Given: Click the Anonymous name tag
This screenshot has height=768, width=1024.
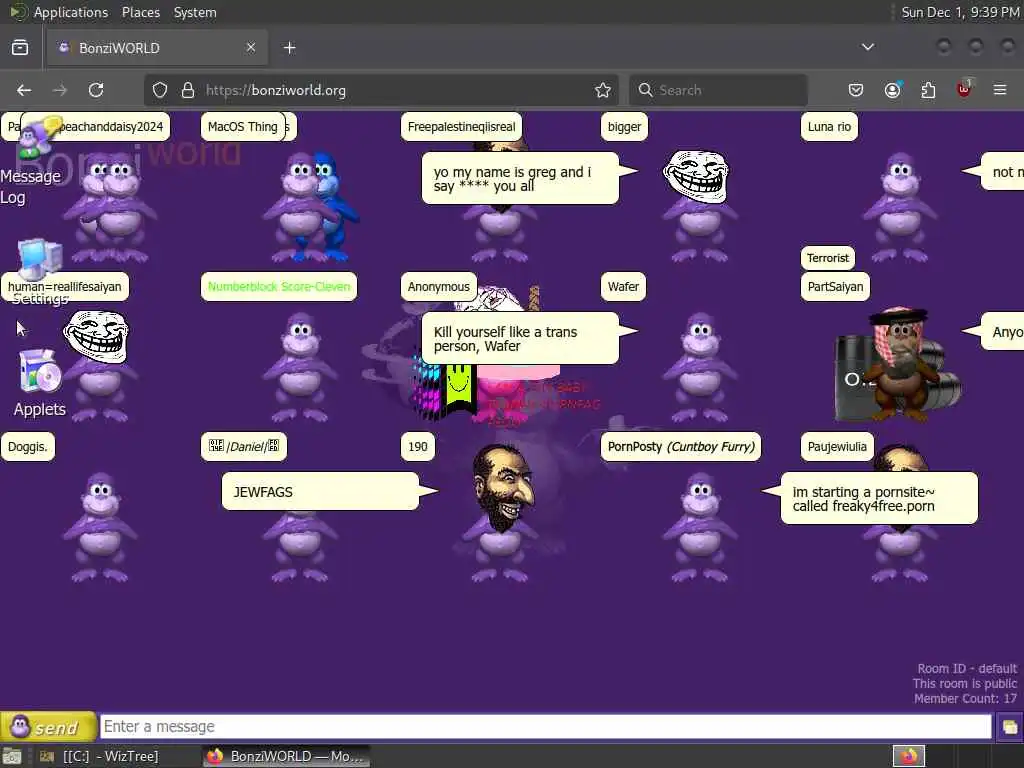Looking at the screenshot, I should click(439, 286).
